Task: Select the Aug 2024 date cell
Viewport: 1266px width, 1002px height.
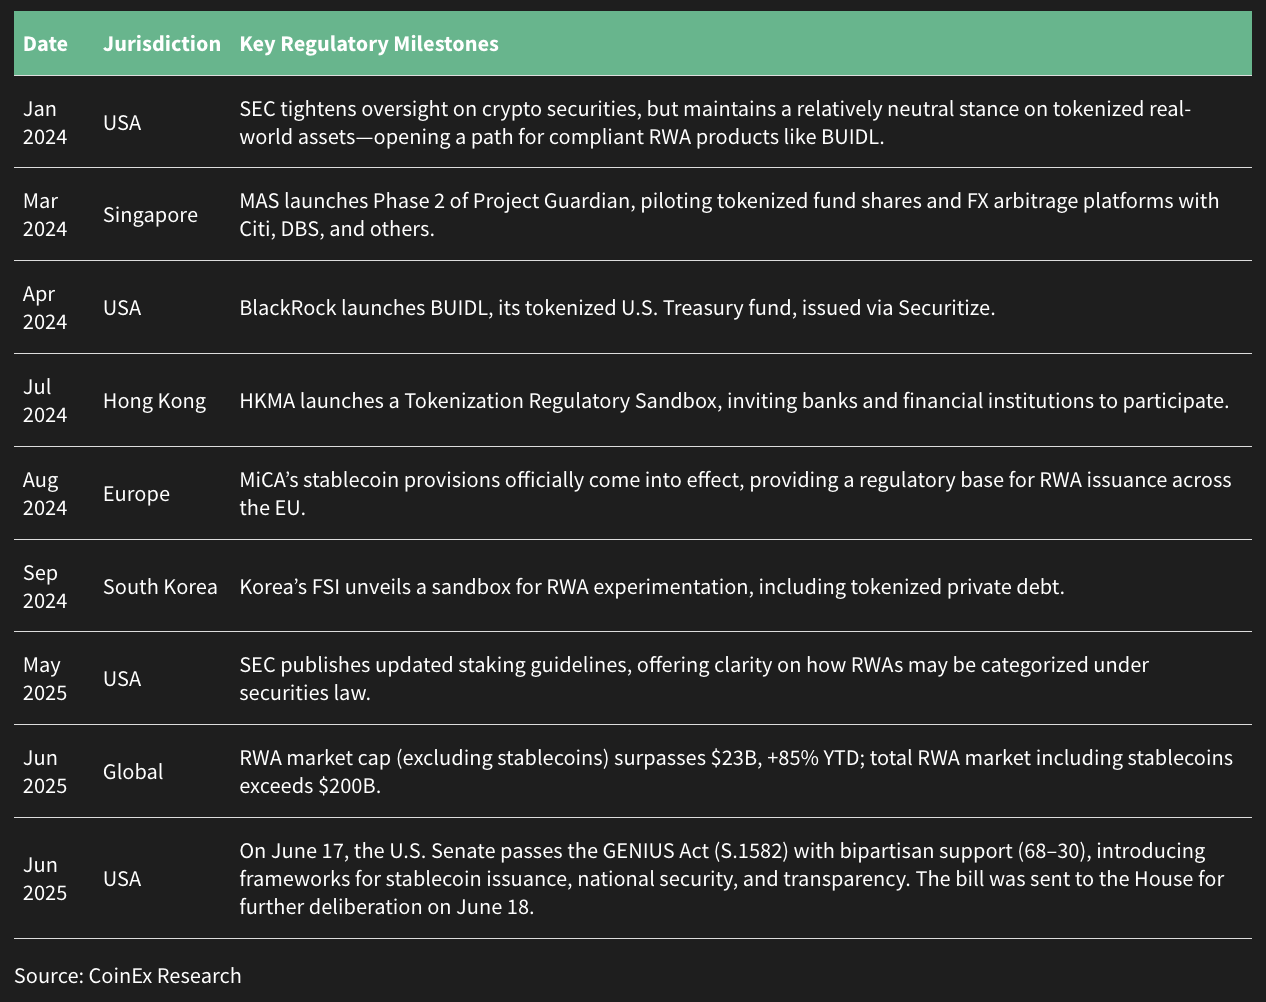Action: pyautogui.click(x=45, y=493)
